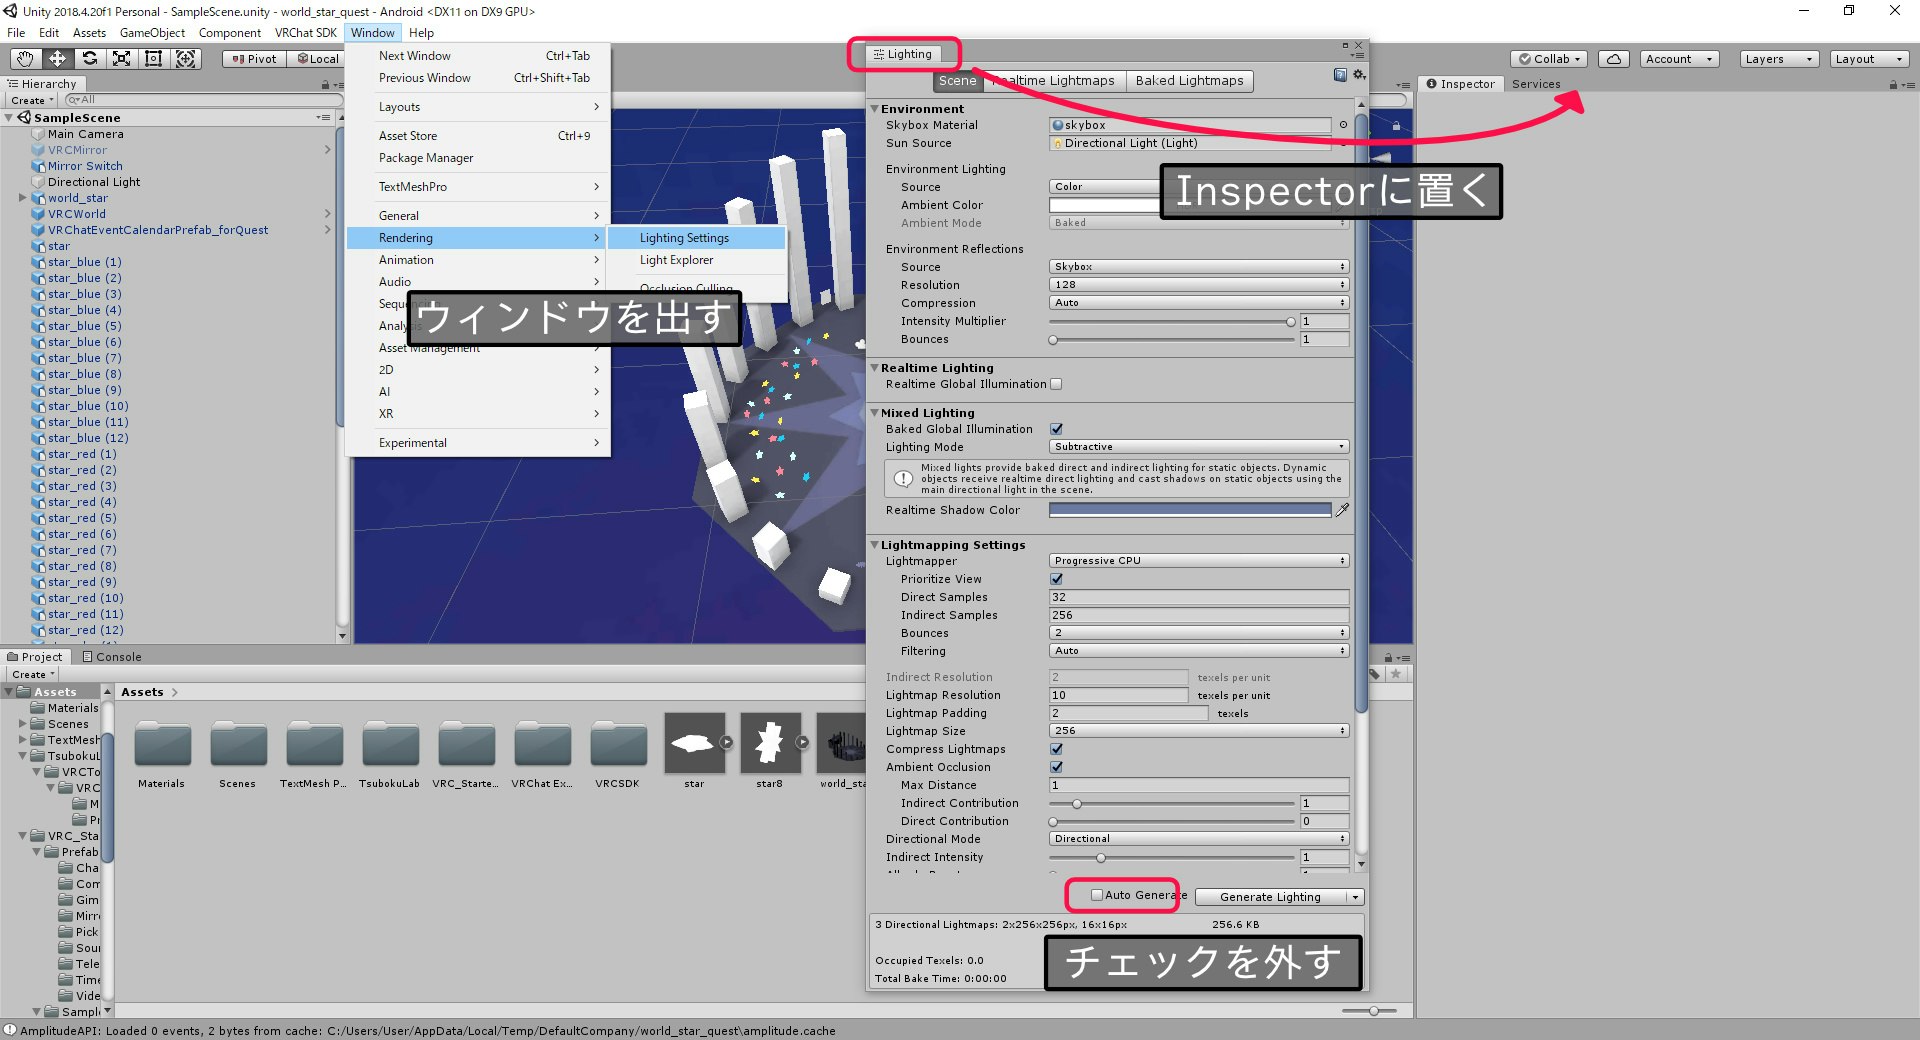1920x1040 pixels.
Task: Open the Skybox Material object picker
Action: pos(1343,125)
